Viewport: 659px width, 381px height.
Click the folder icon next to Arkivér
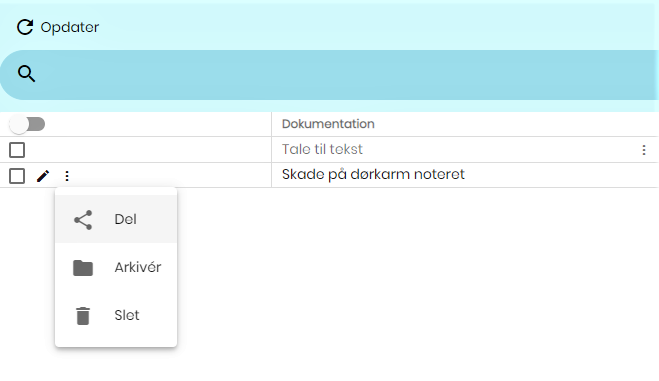point(83,268)
